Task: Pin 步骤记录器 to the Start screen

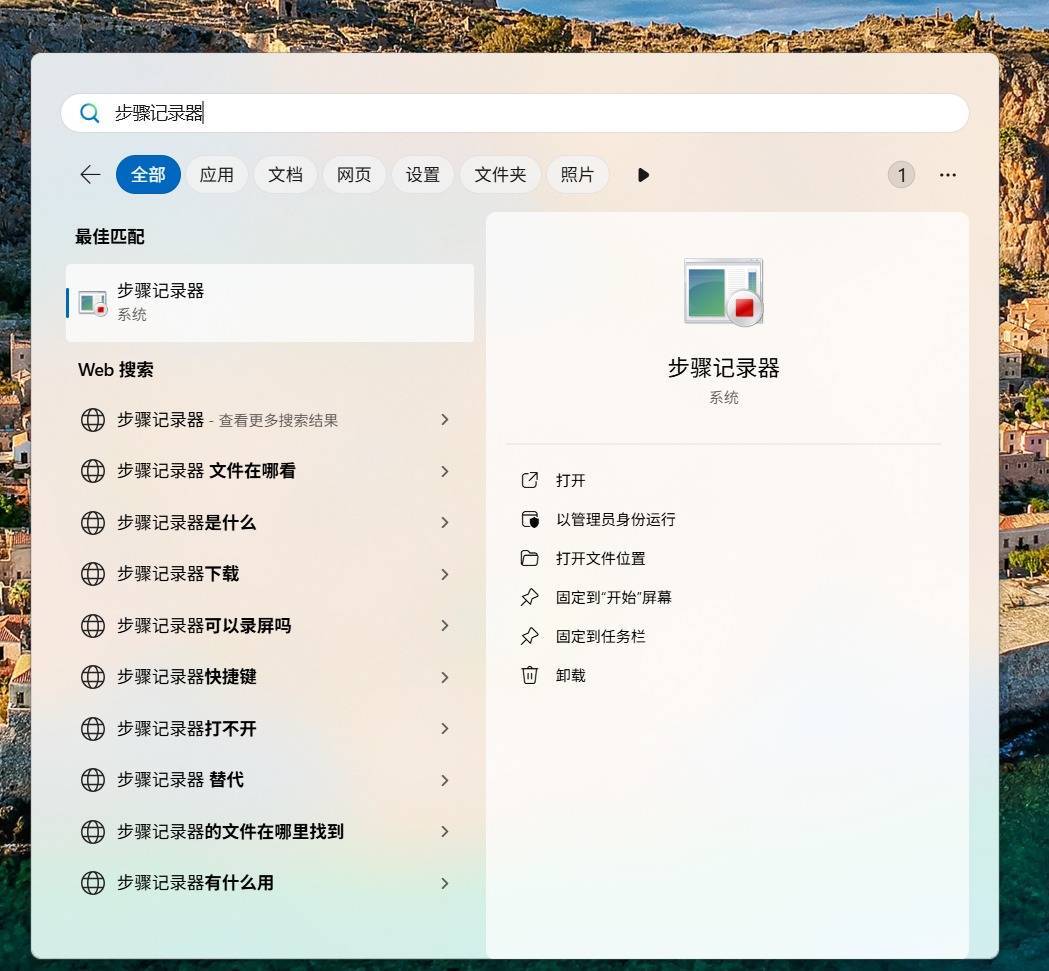Action: click(x=613, y=597)
